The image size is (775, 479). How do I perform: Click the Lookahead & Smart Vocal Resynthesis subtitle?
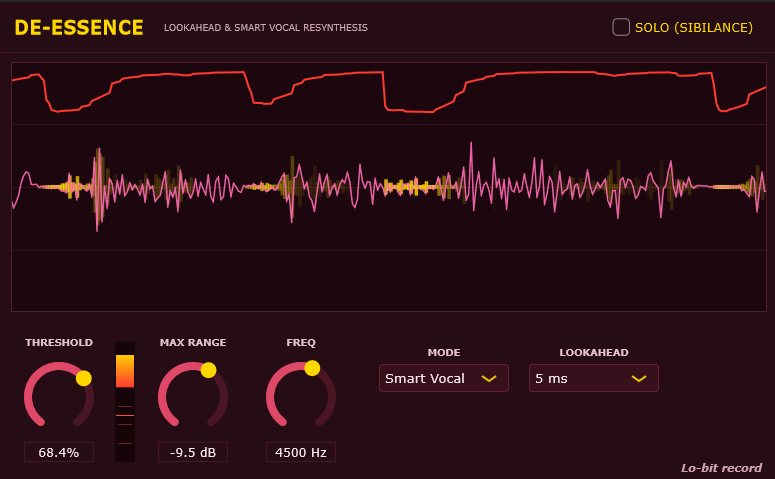(266, 28)
